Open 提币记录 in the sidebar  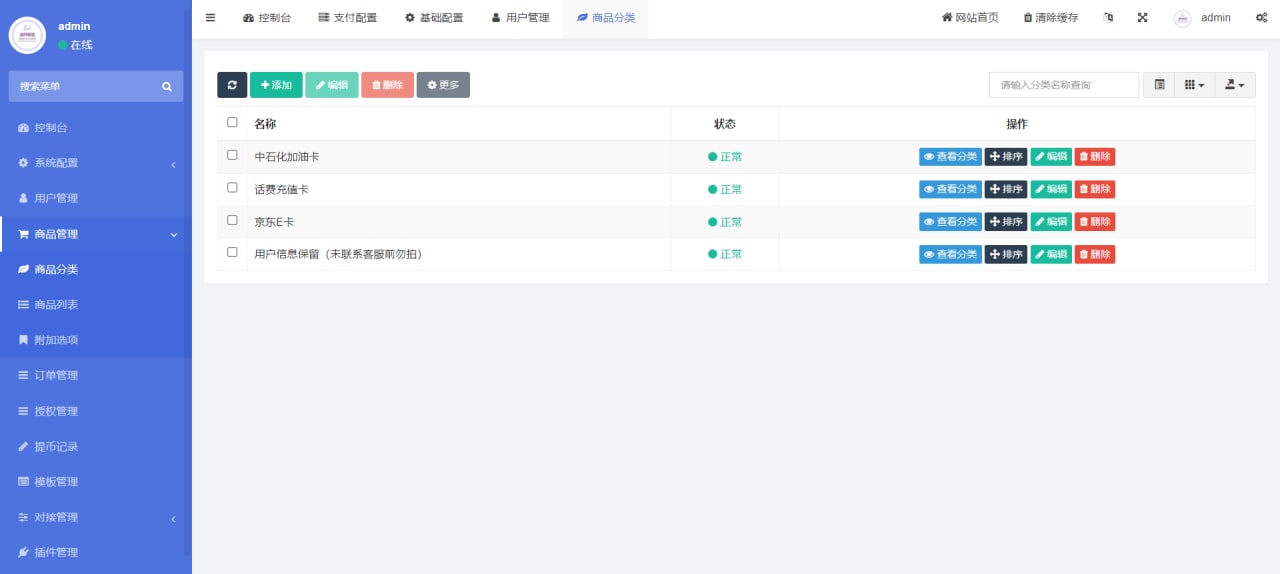[96, 446]
